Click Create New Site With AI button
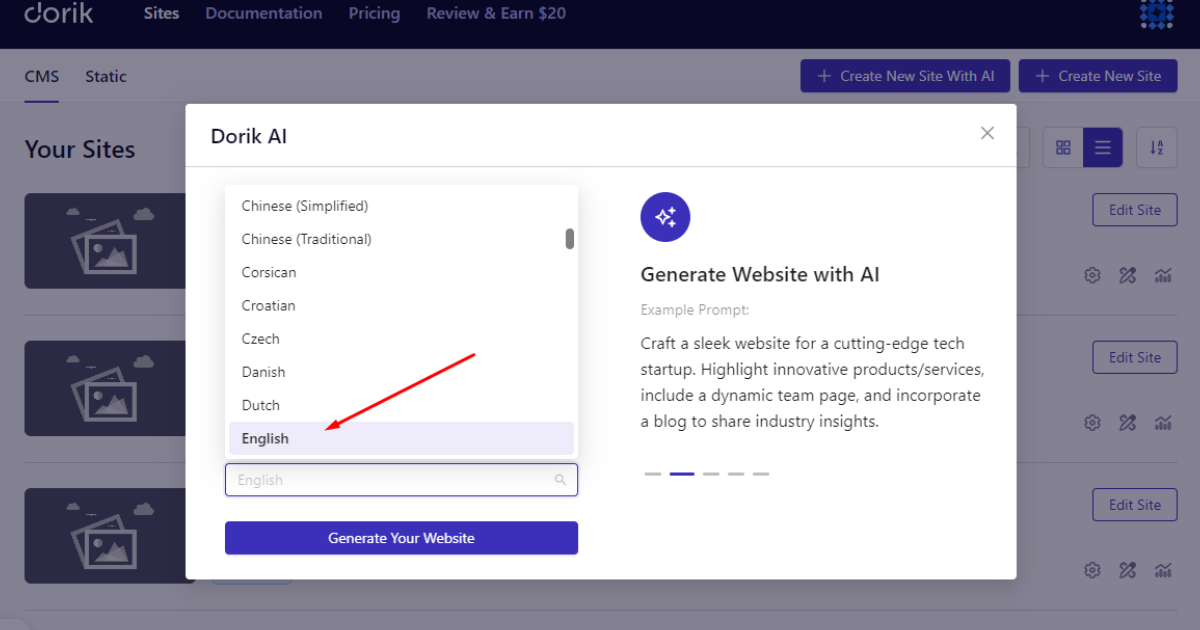This screenshot has width=1200, height=630. click(x=905, y=76)
